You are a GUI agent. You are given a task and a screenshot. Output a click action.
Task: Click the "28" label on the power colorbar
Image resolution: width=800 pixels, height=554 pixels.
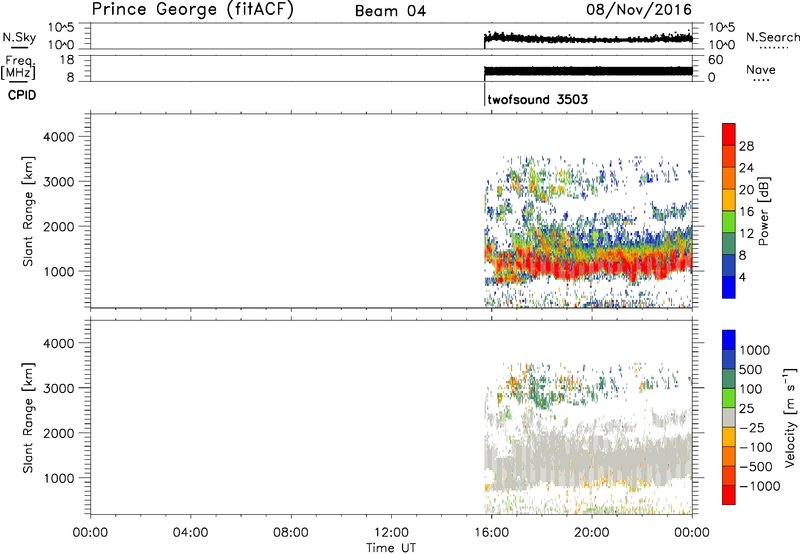pyautogui.click(x=746, y=146)
